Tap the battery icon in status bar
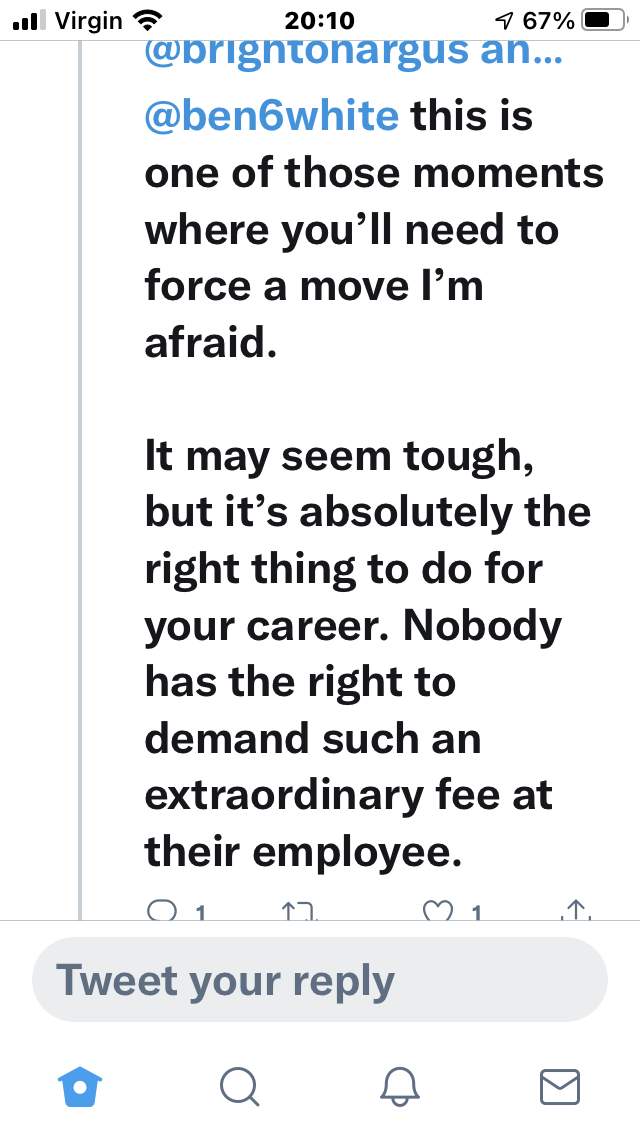The image size is (640, 1136). coord(605,20)
